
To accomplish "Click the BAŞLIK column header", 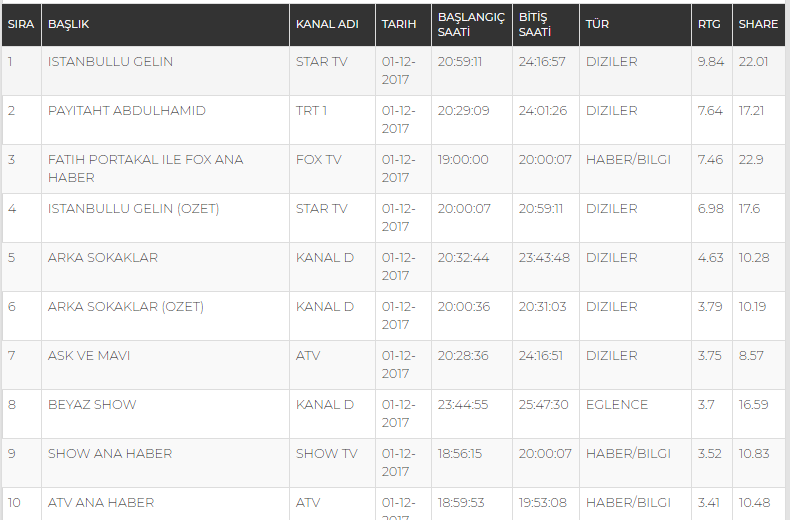I will pos(69,24).
